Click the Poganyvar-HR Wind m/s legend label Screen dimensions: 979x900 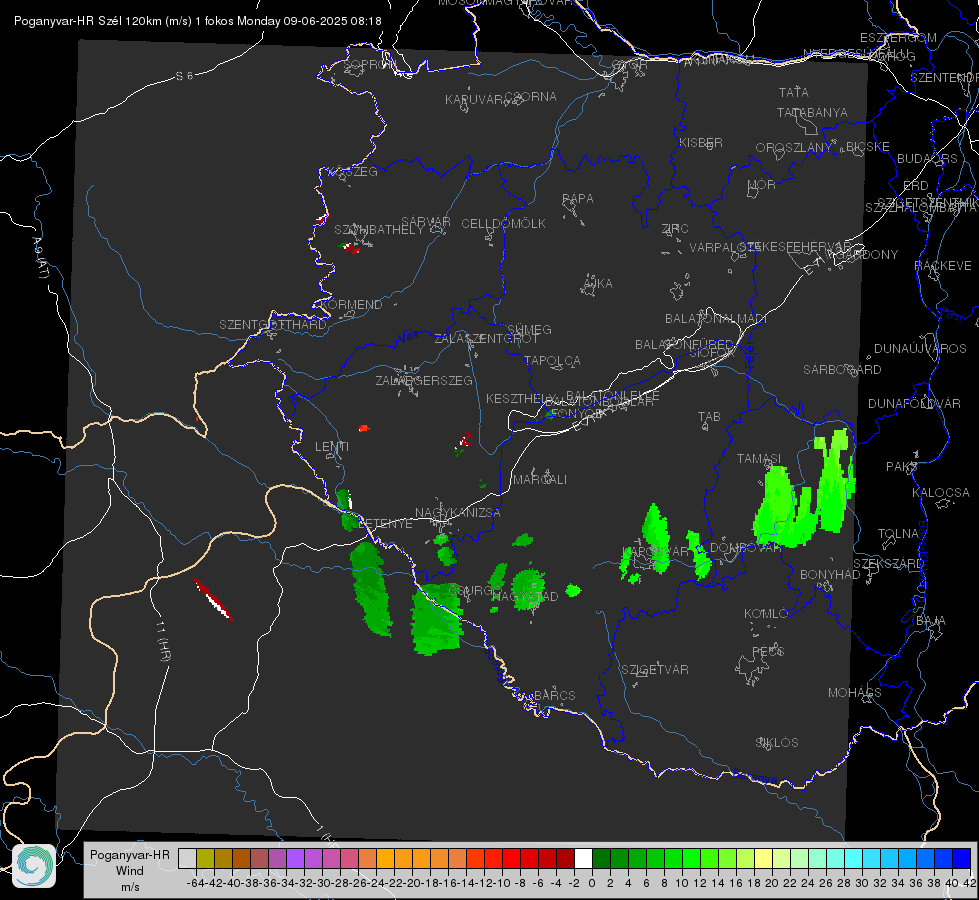[x=130, y=870]
